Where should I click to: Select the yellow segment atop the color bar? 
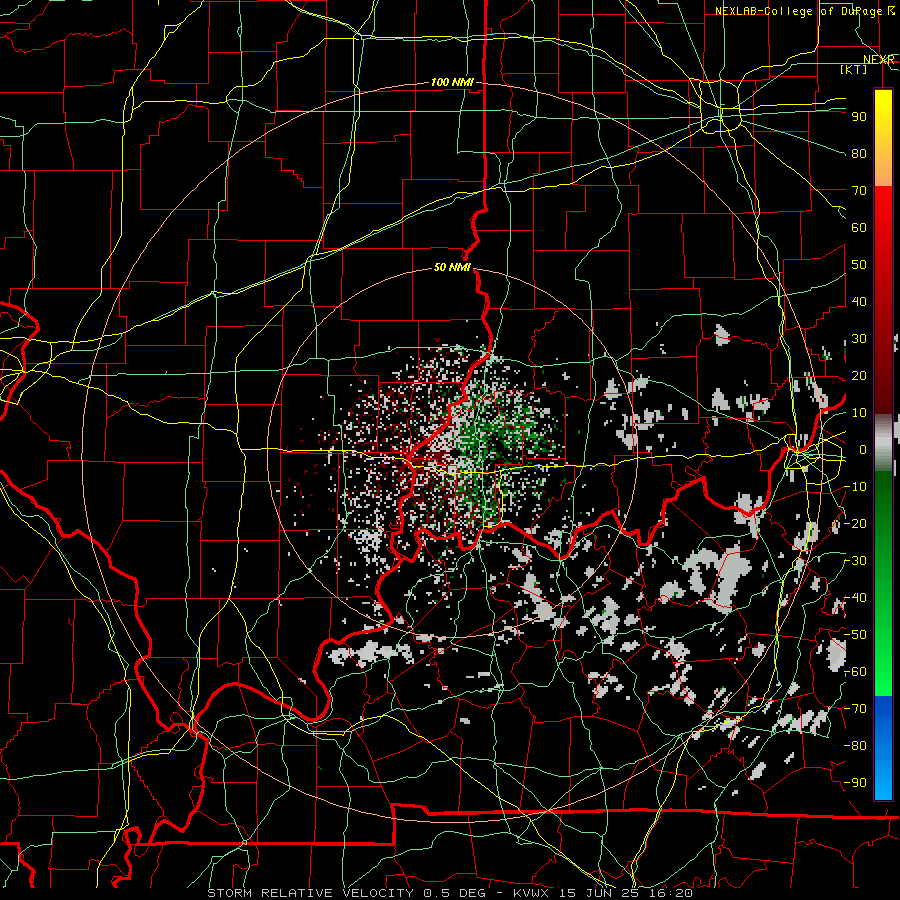(883, 115)
